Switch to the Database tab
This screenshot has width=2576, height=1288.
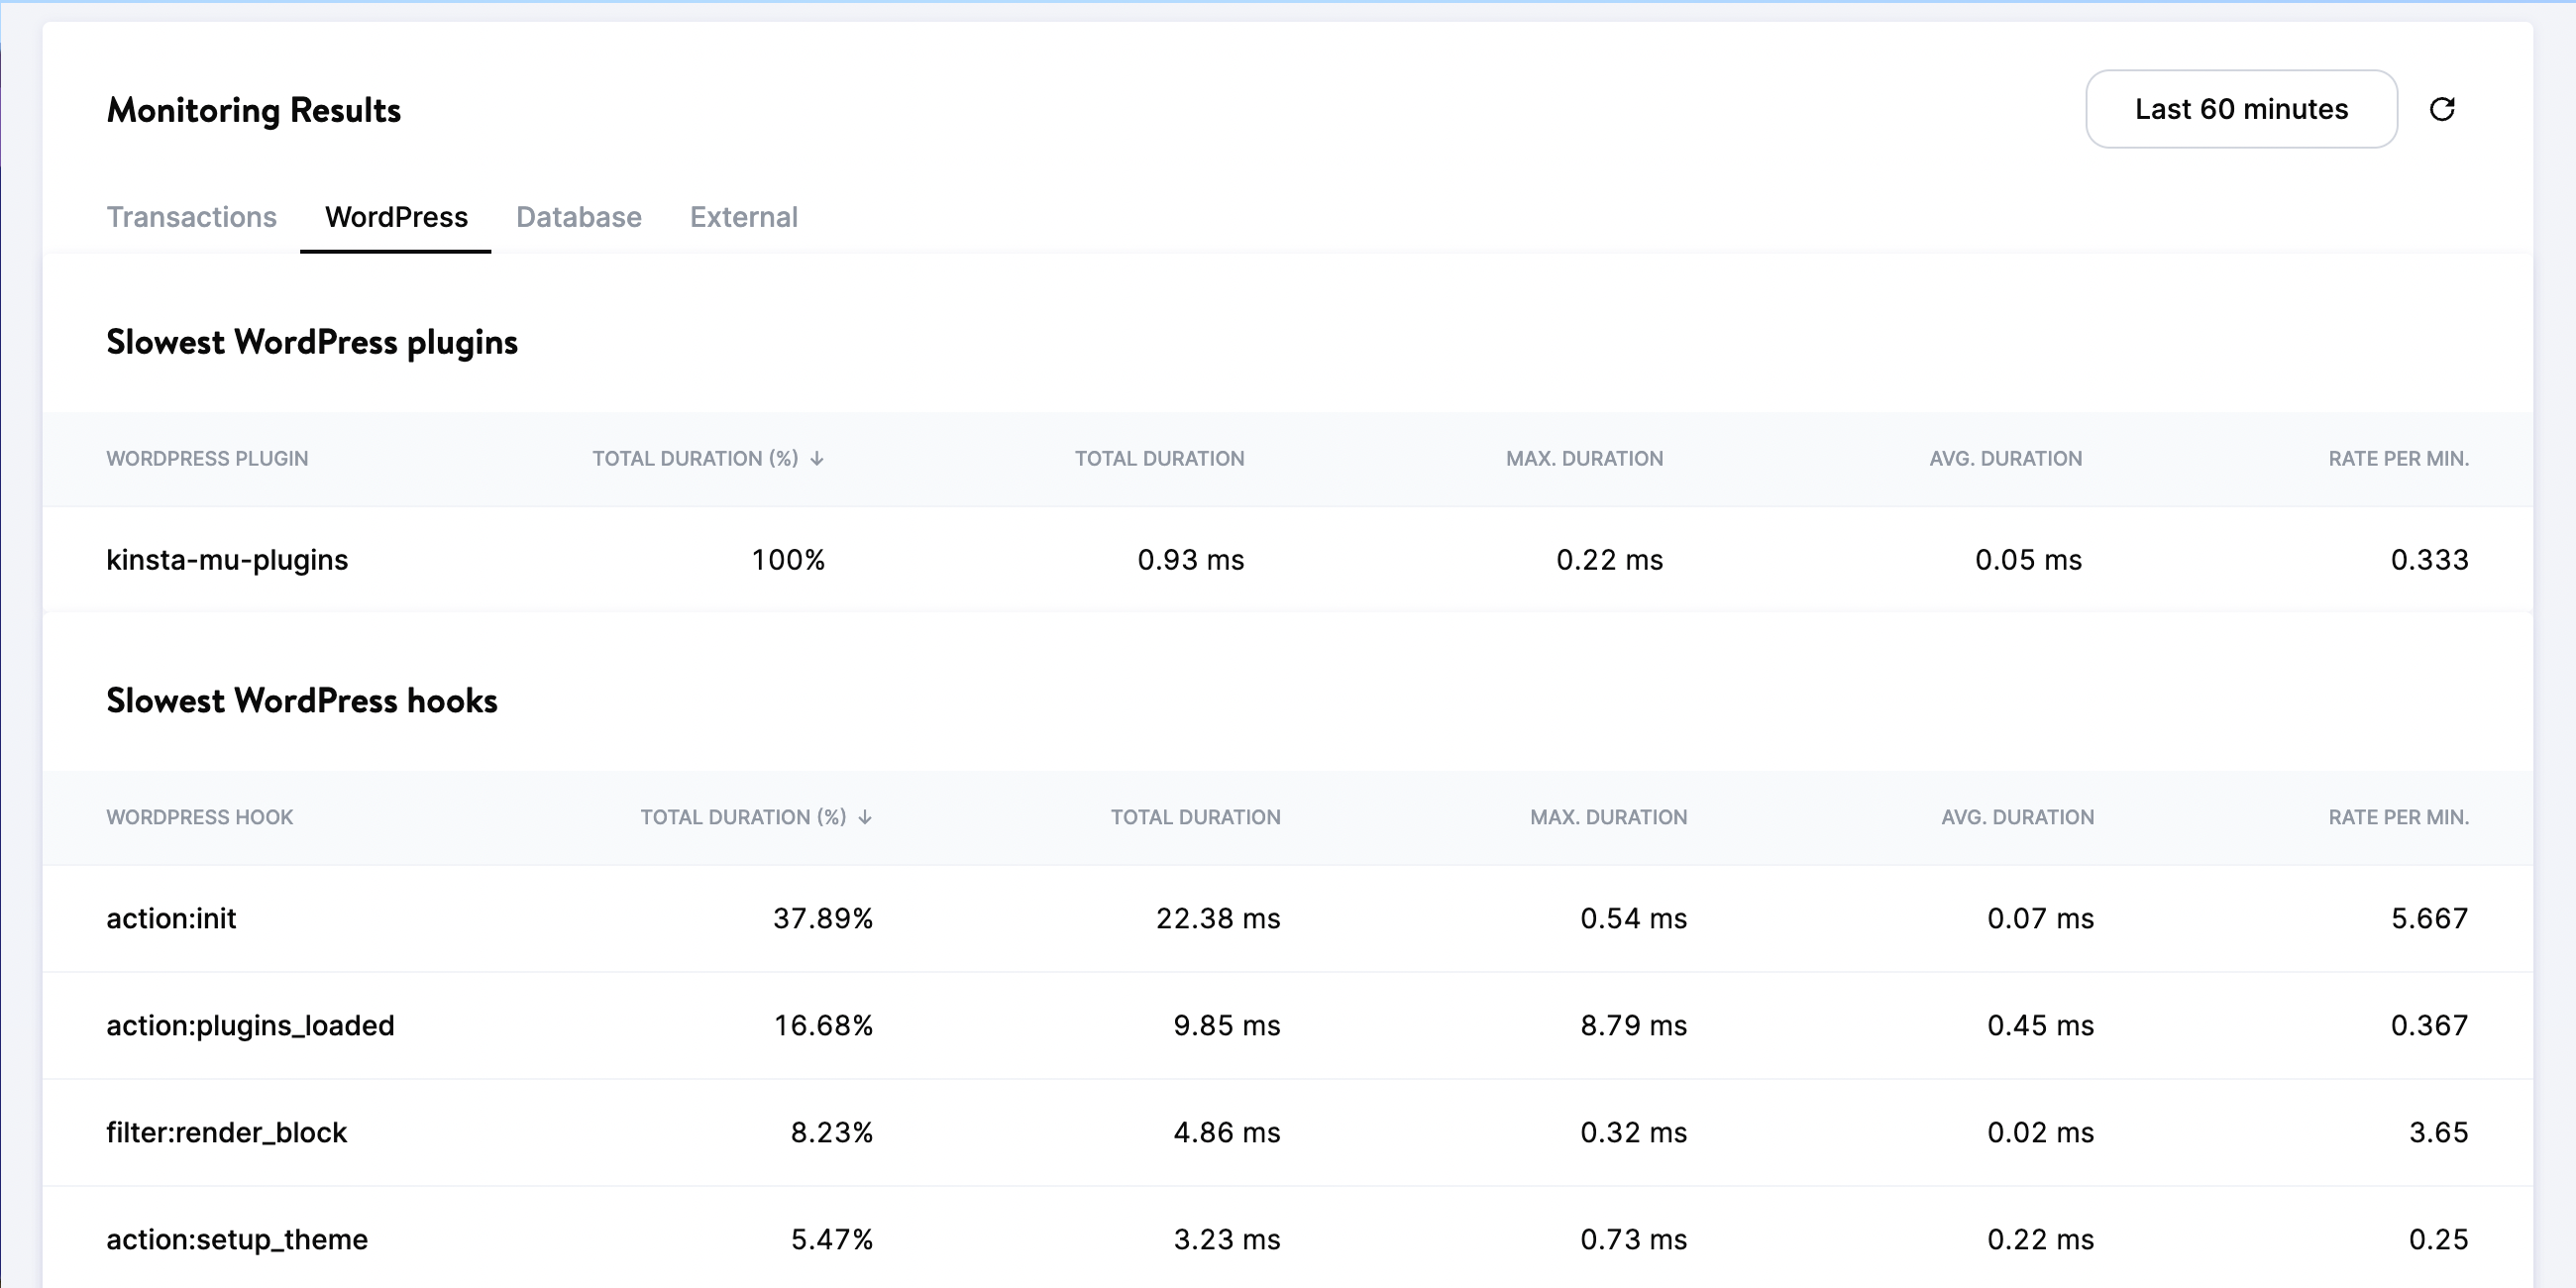[578, 217]
